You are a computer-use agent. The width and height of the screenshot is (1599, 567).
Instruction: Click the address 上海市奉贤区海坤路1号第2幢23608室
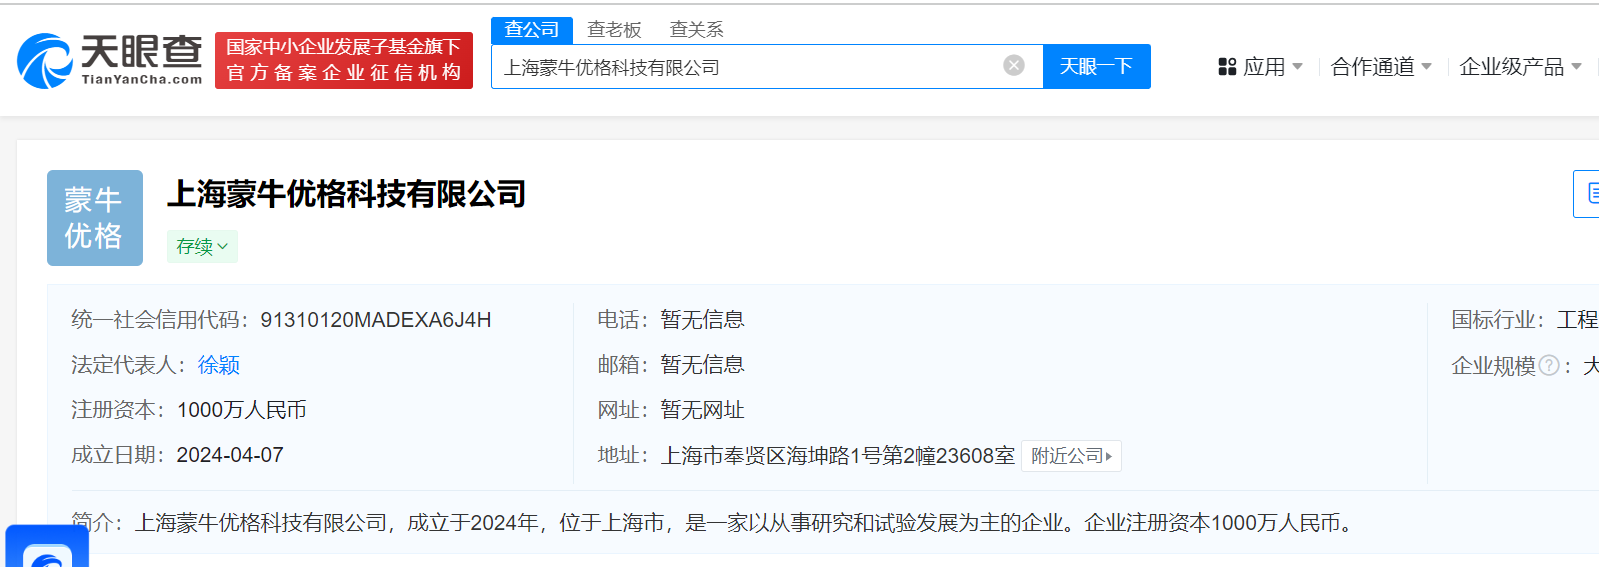(838, 456)
